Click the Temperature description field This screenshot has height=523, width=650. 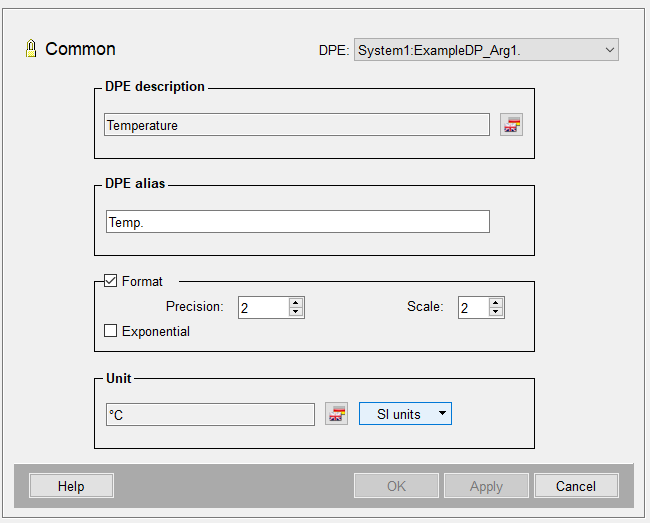(297, 125)
